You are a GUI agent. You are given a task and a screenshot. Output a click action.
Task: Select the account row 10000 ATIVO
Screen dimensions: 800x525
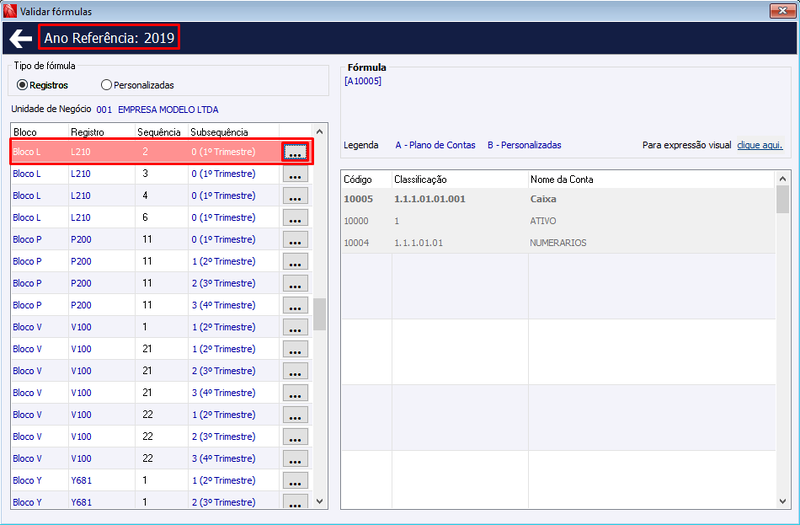(558, 221)
